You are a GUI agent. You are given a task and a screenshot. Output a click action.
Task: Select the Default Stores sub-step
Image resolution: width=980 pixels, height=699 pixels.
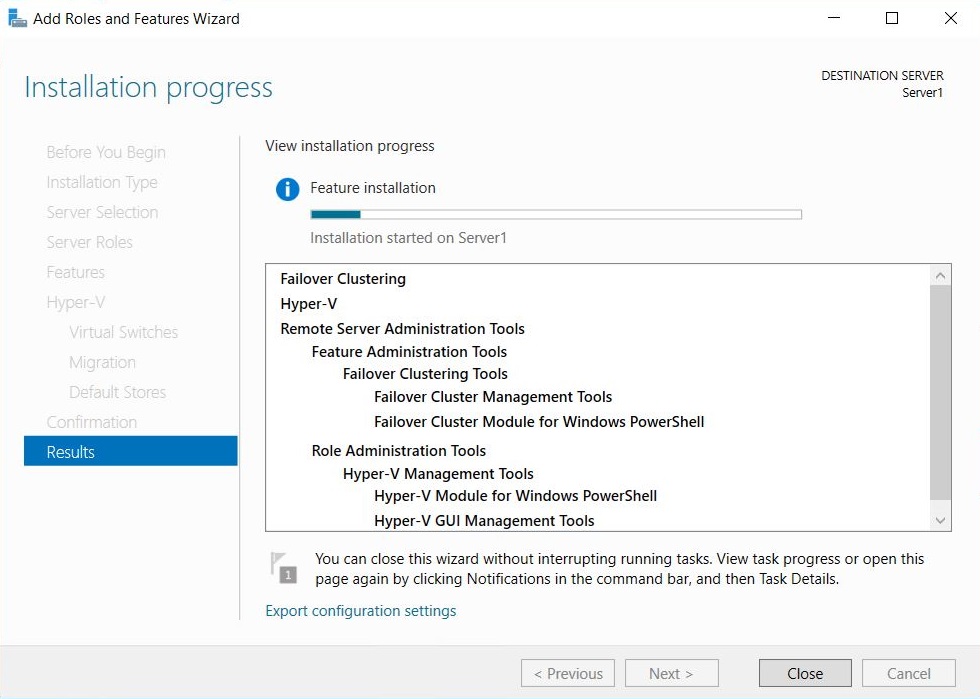pyautogui.click(x=118, y=393)
